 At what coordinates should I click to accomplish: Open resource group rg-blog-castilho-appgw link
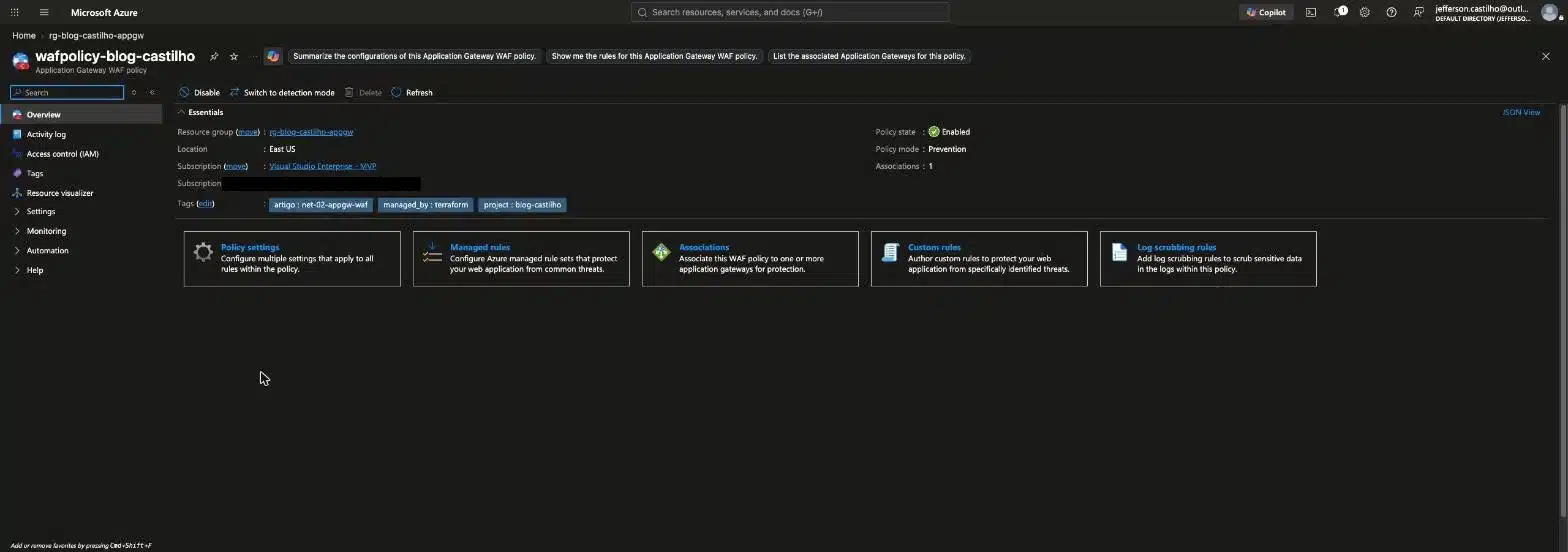tap(311, 132)
